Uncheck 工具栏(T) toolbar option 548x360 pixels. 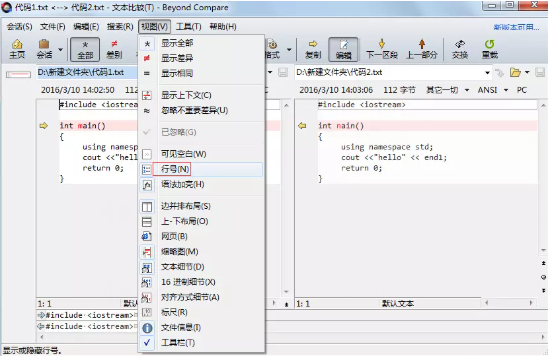201,343
